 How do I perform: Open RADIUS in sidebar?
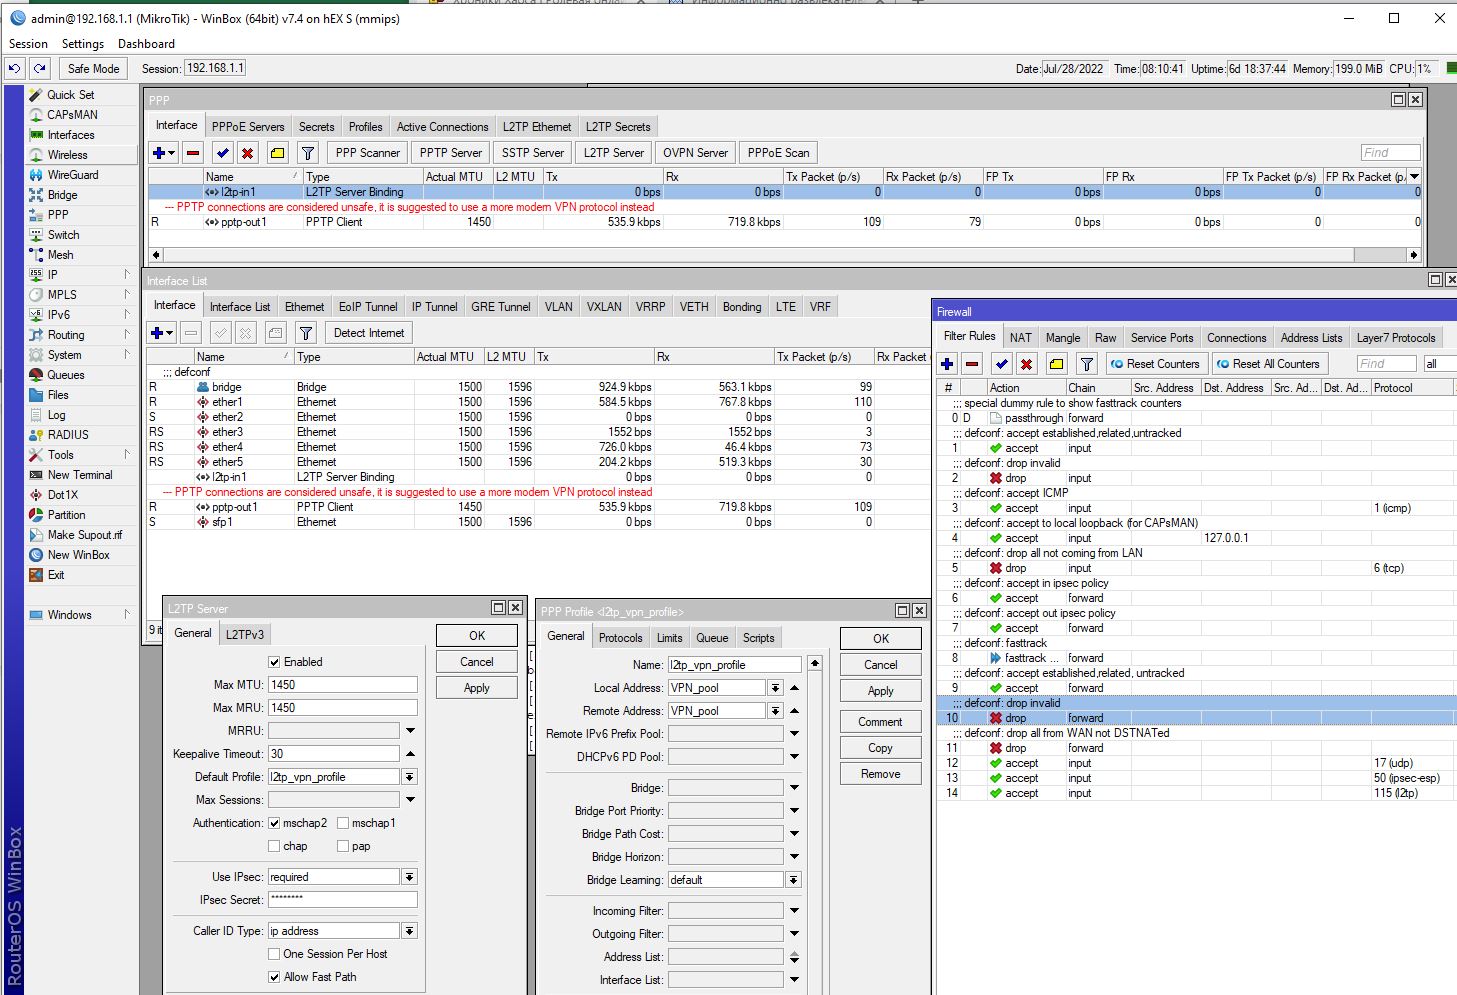coord(68,435)
